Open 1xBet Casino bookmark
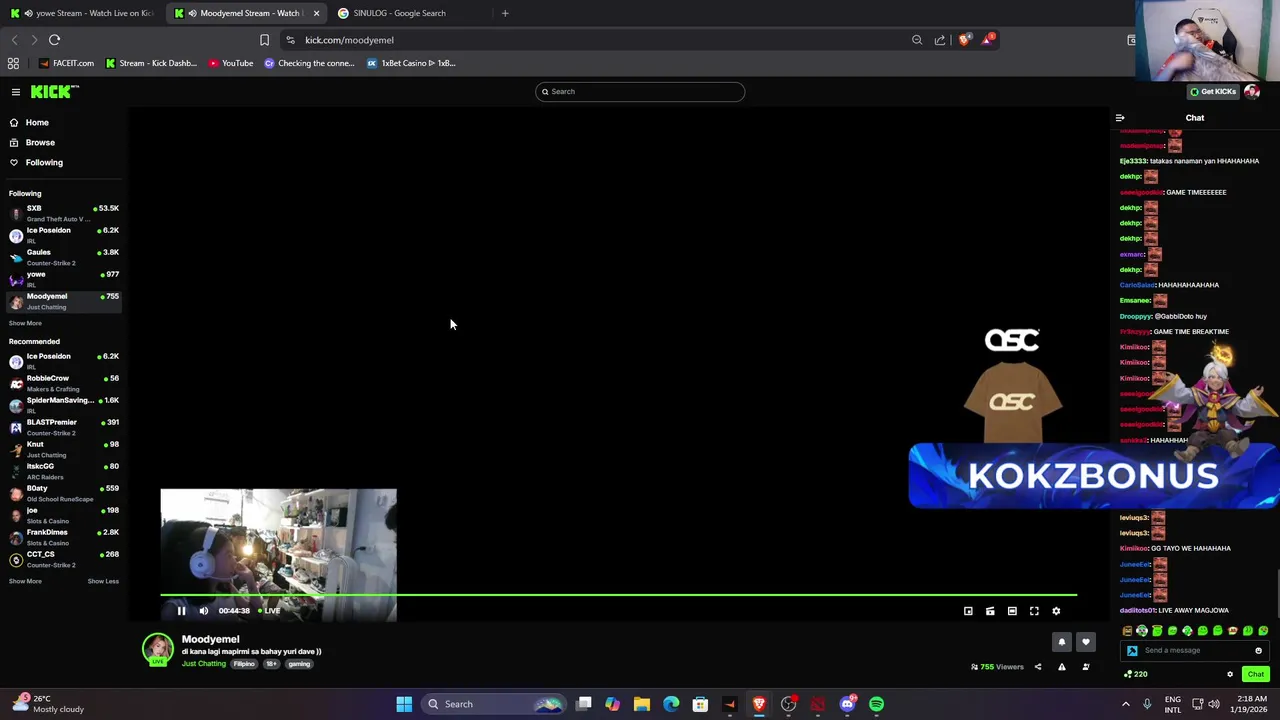This screenshot has height=720, width=1280. pos(411,63)
